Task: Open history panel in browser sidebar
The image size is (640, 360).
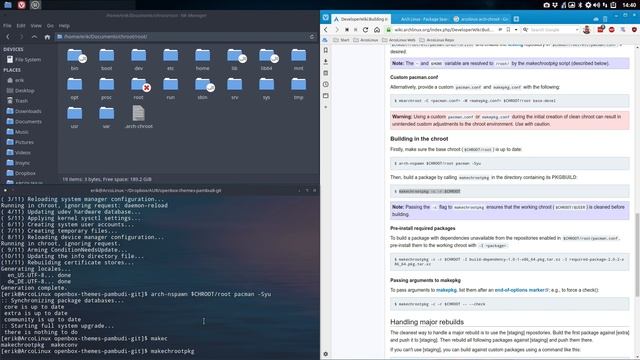Action: (326, 84)
